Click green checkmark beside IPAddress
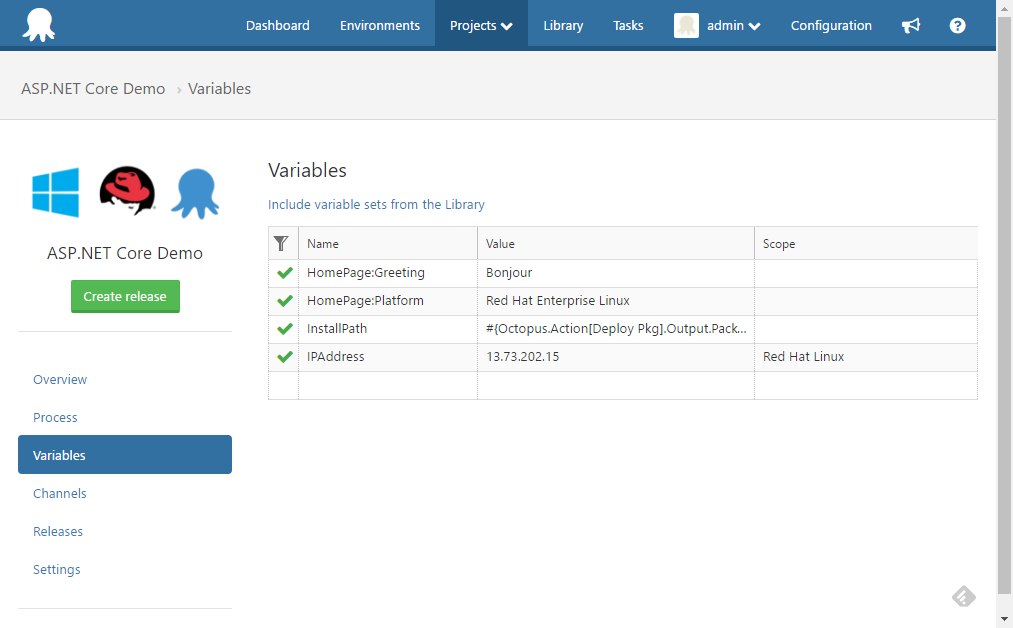This screenshot has width=1013, height=628. click(x=284, y=357)
